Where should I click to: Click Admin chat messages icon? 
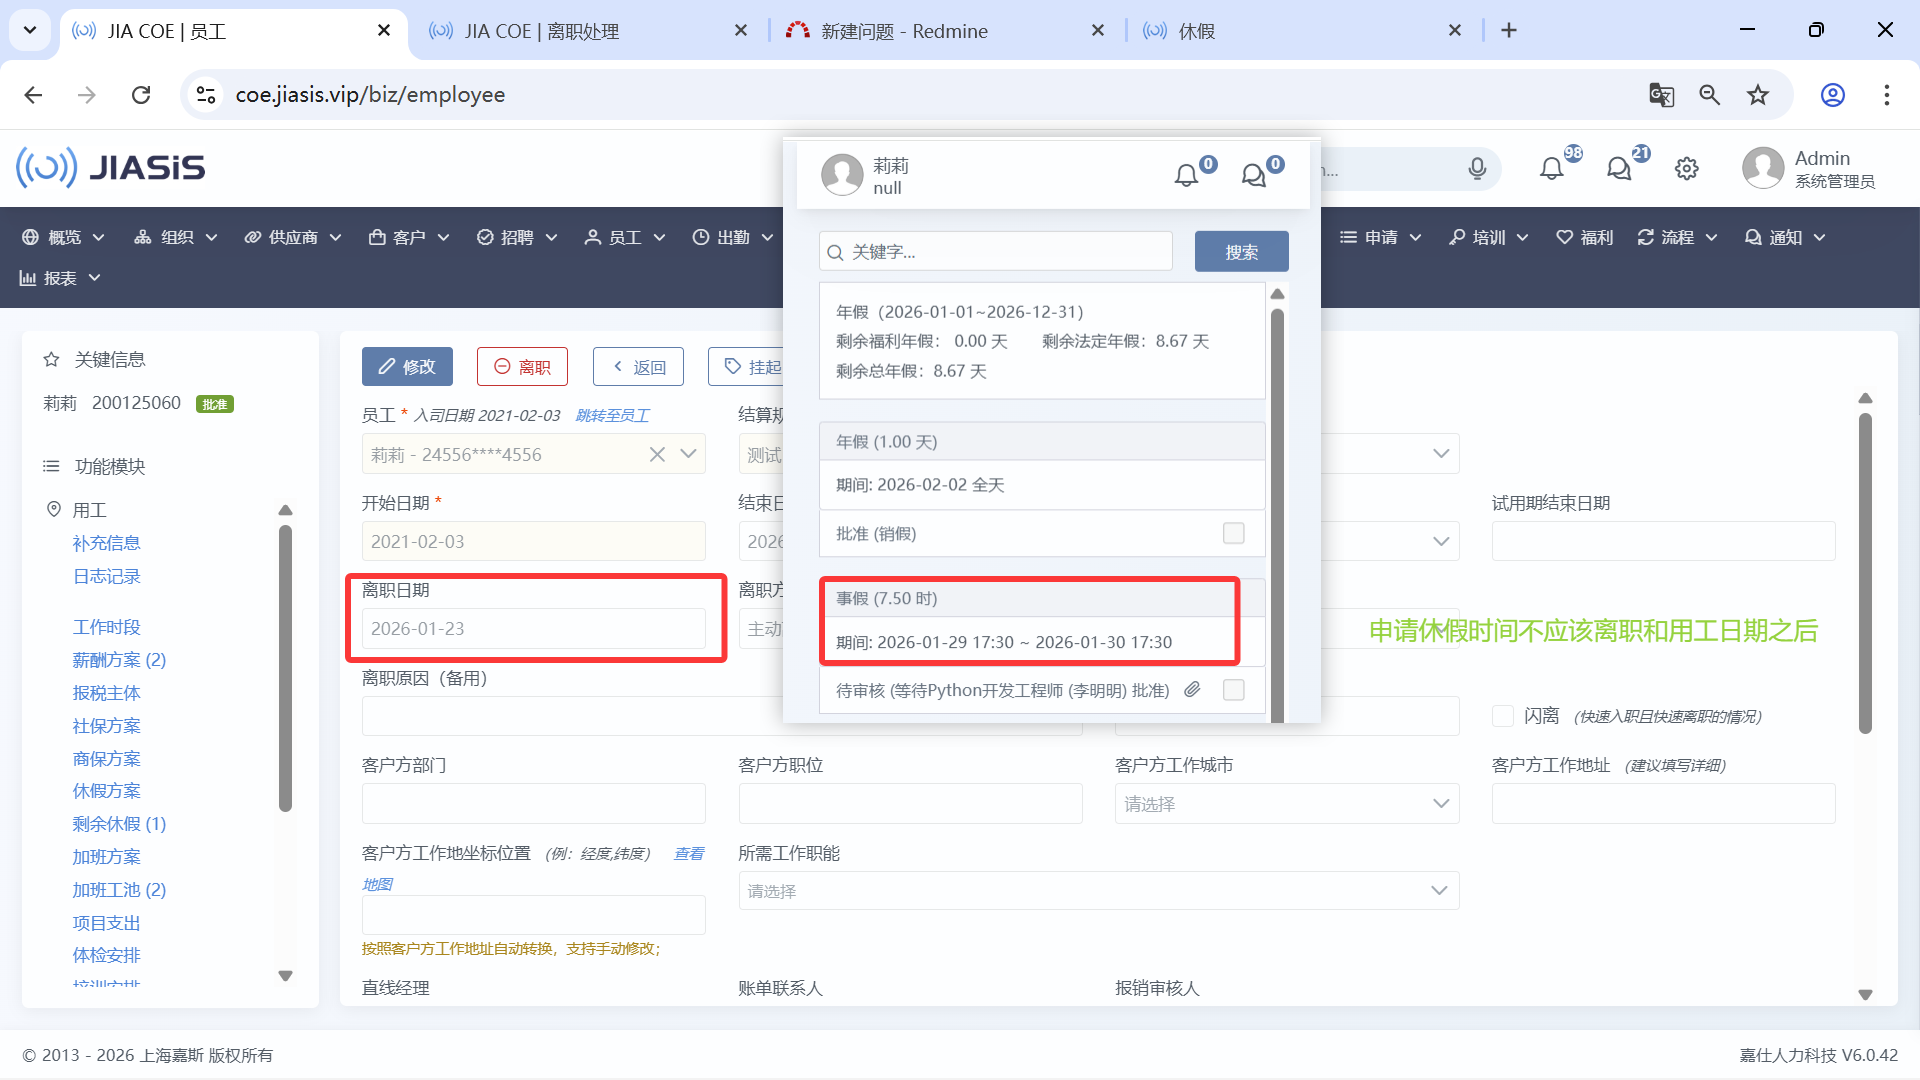click(1619, 169)
